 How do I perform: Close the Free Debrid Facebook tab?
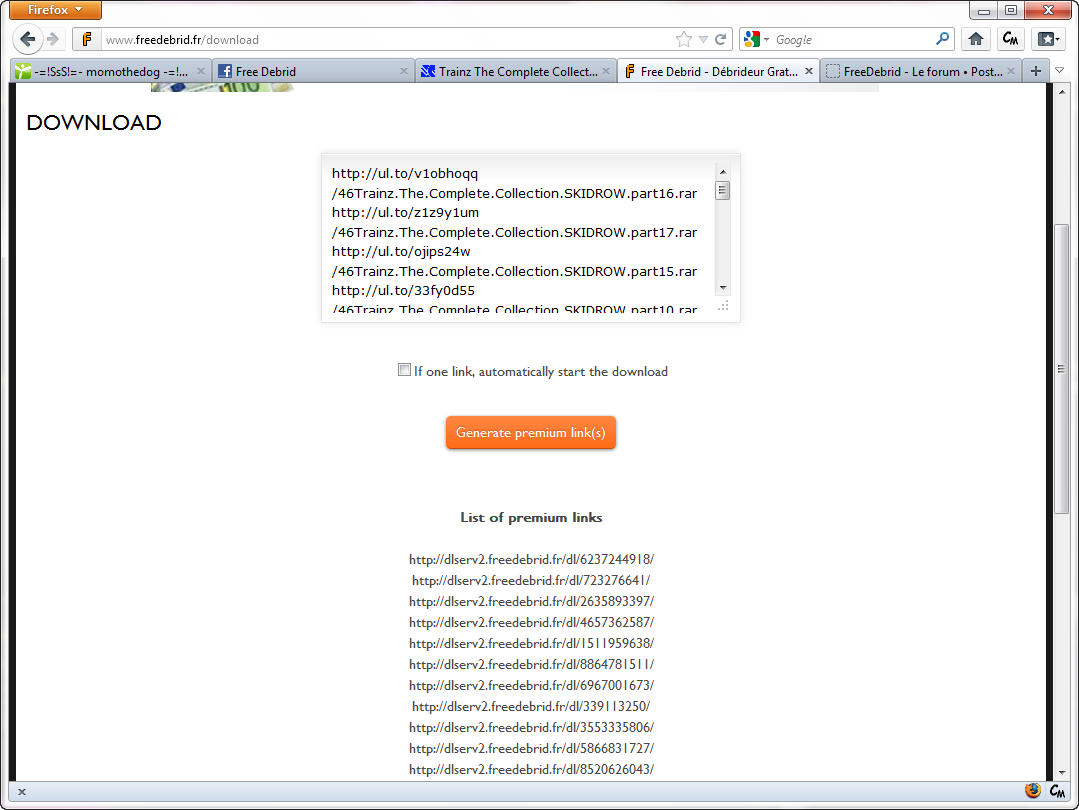coord(403,71)
